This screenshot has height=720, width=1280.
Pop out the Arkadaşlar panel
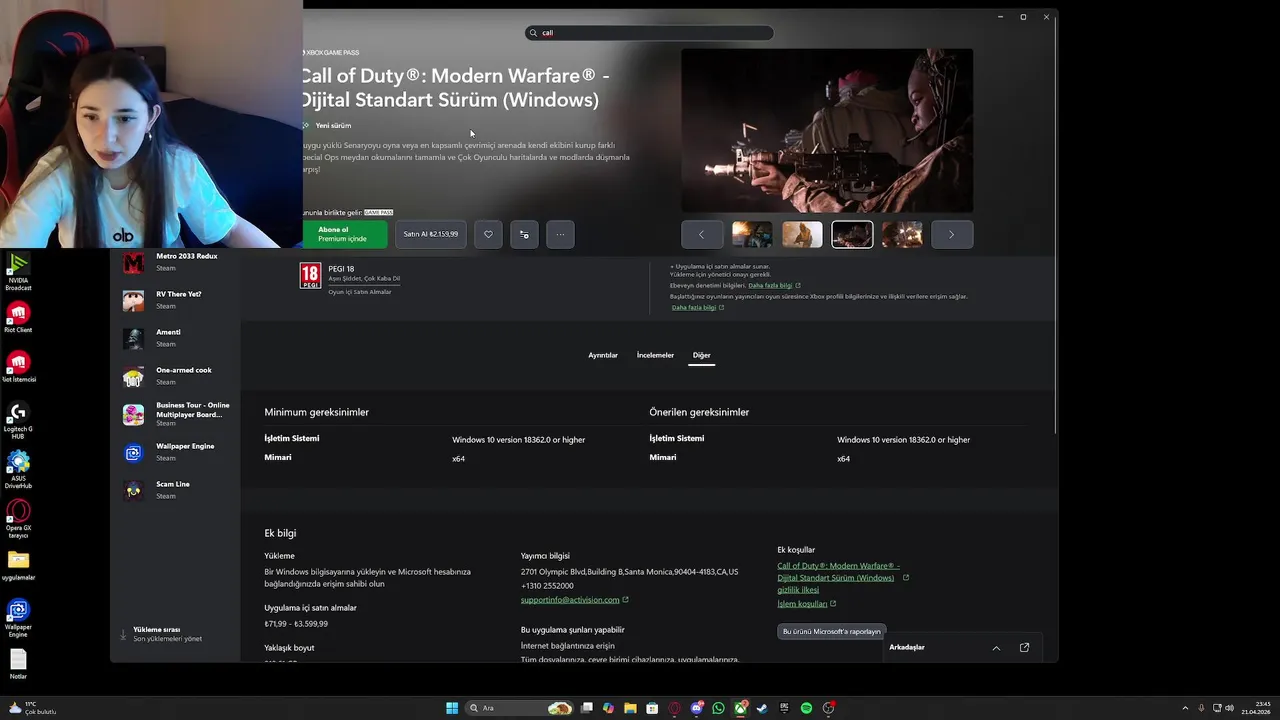coord(1024,647)
